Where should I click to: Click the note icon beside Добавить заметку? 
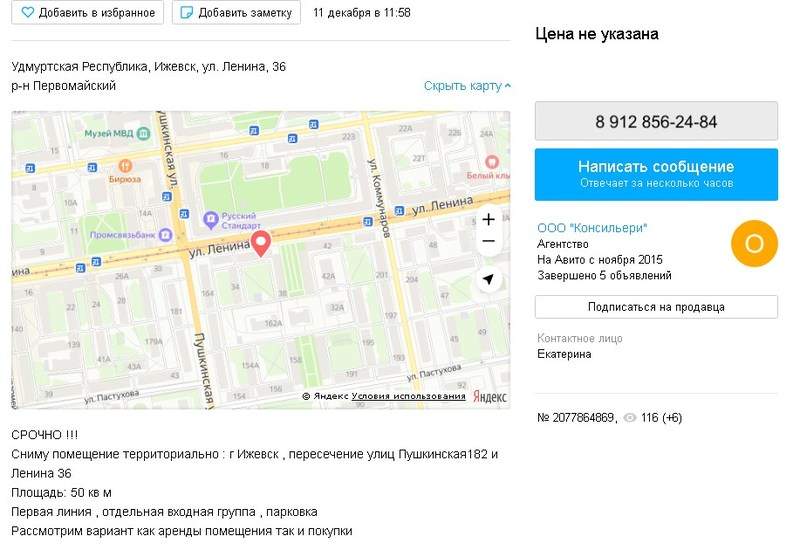click(x=187, y=12)
